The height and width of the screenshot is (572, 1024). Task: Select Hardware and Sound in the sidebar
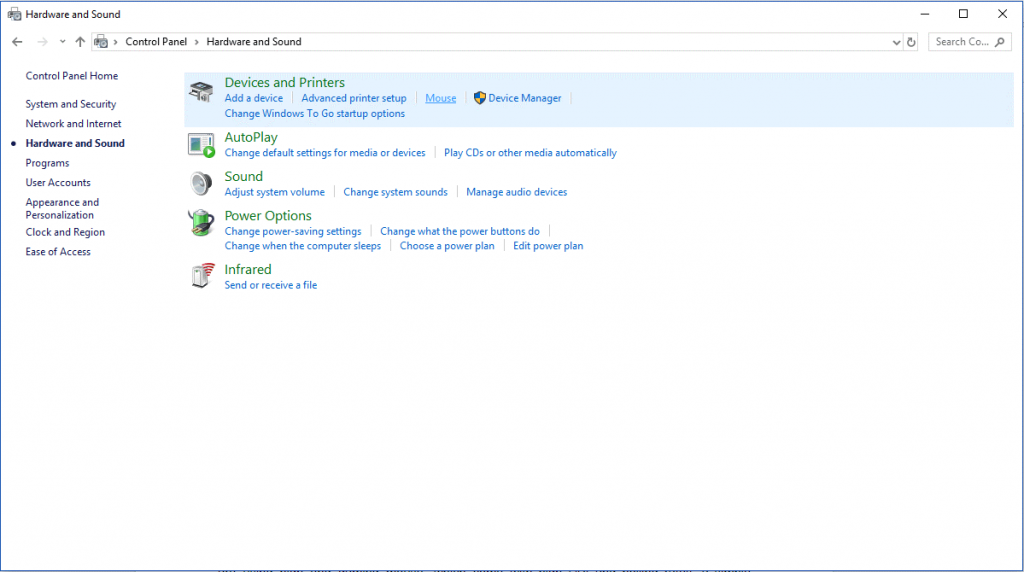click(75, 143)
